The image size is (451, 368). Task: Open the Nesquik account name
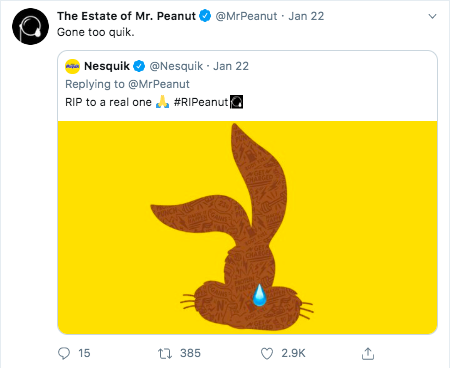pos(107,66)
